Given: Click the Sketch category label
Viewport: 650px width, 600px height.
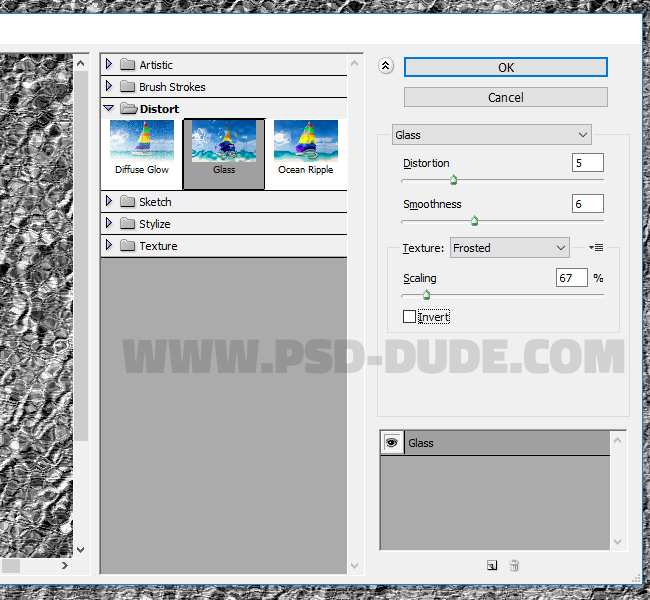Looking at the screenshot, I should coord(155,202).
